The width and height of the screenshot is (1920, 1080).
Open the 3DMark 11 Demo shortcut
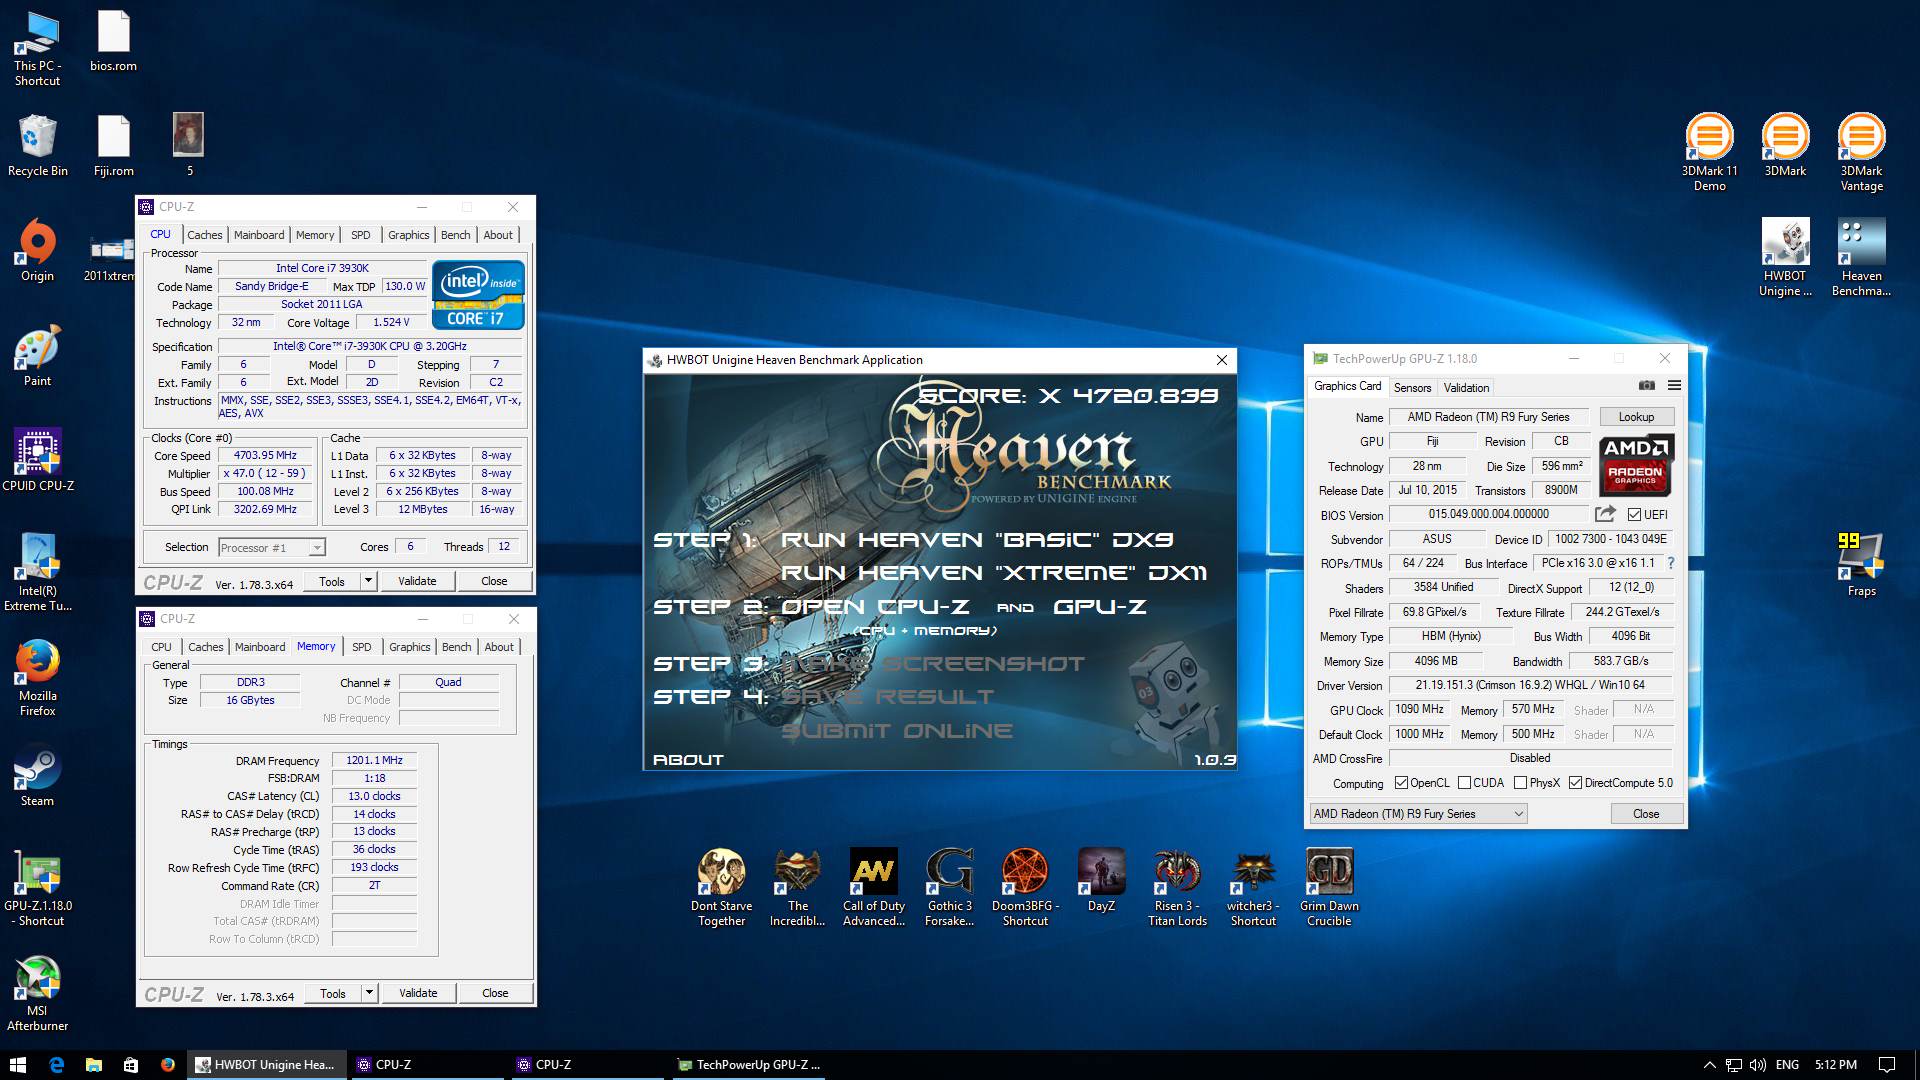(x=1709, y=153)
